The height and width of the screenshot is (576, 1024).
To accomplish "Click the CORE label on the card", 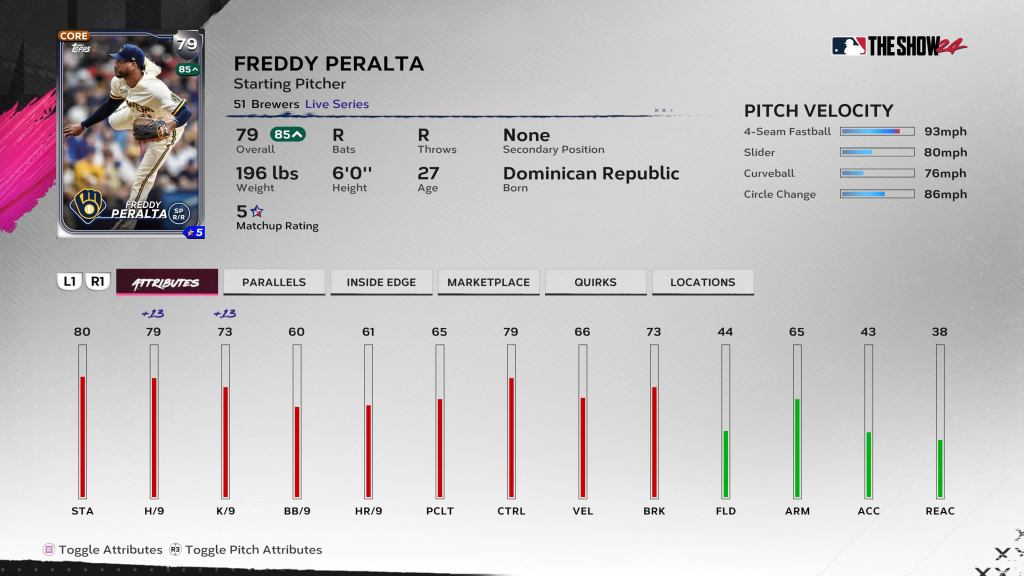I will click(74, 36).
